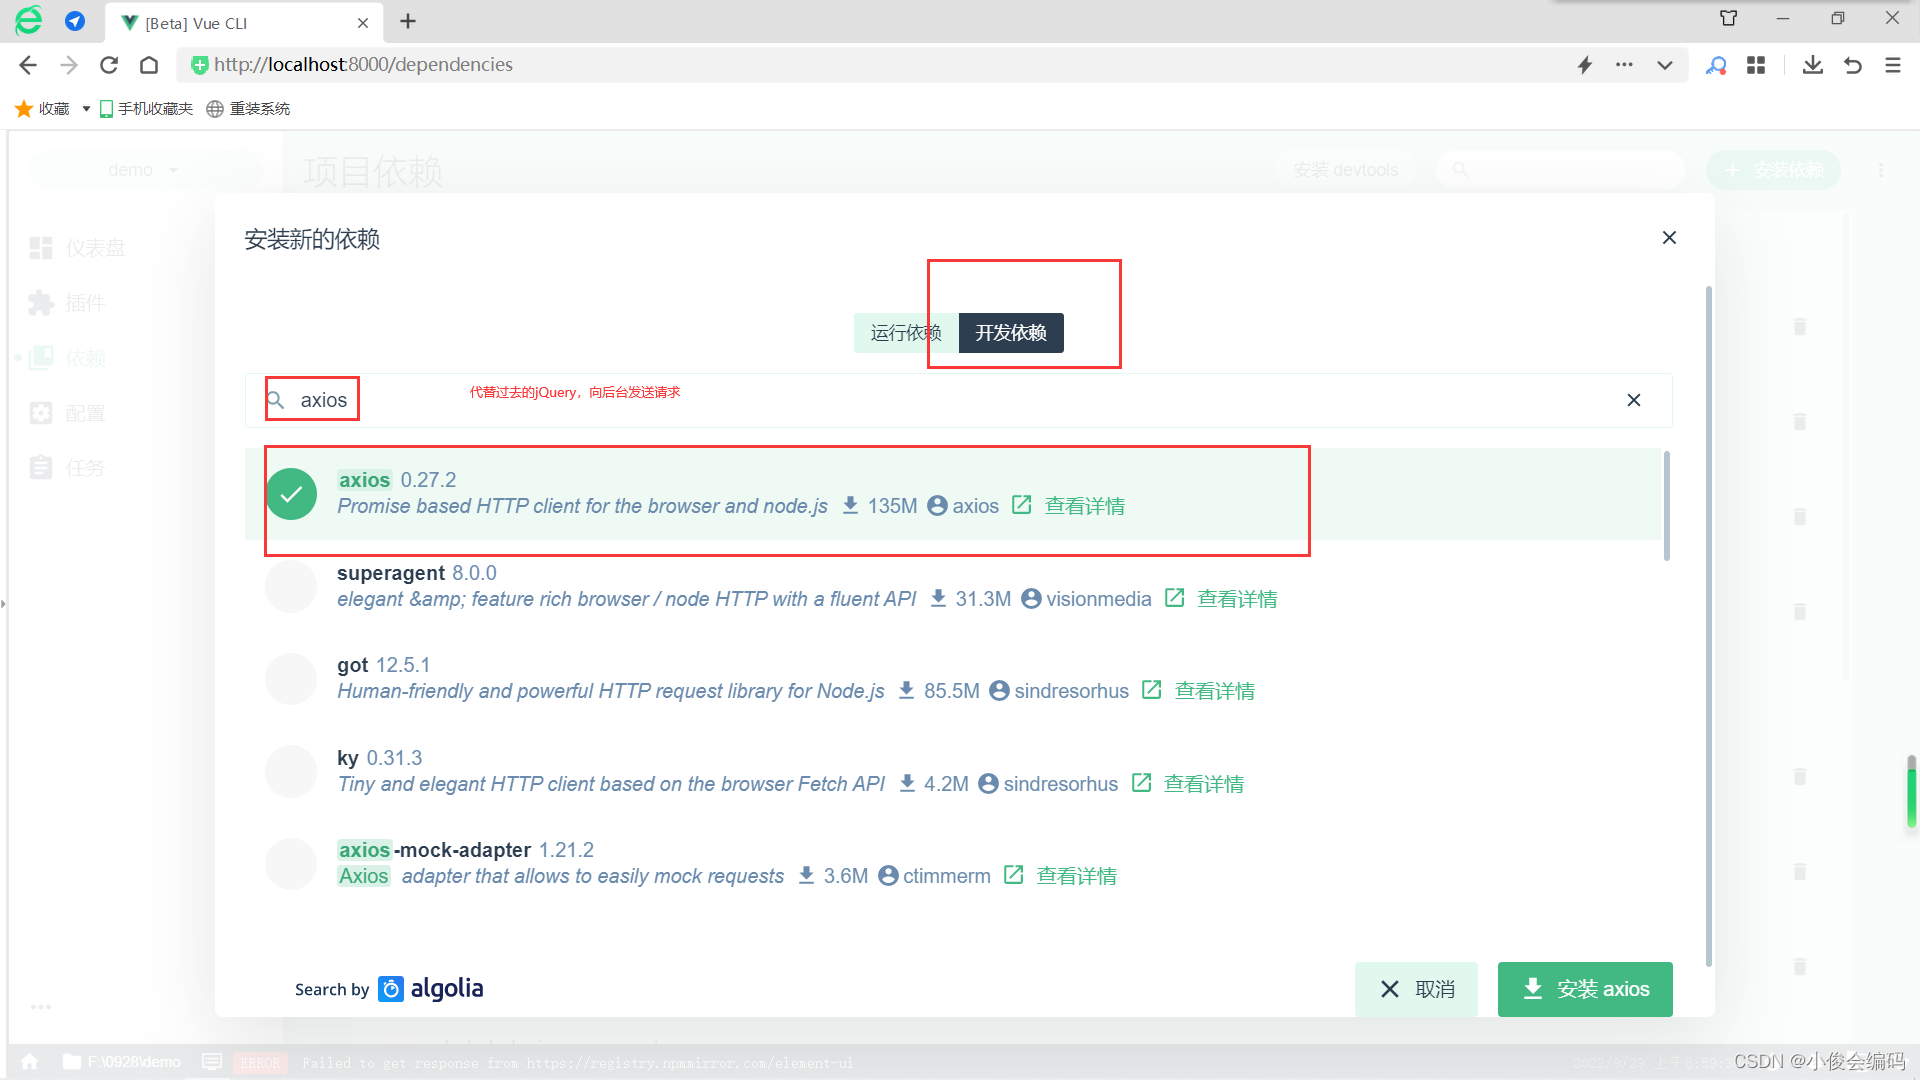Image resolution: width=1920 pixels, height=1080 pixels.
Task: Click the 安装 axios install button
Action: (1585, 989)
